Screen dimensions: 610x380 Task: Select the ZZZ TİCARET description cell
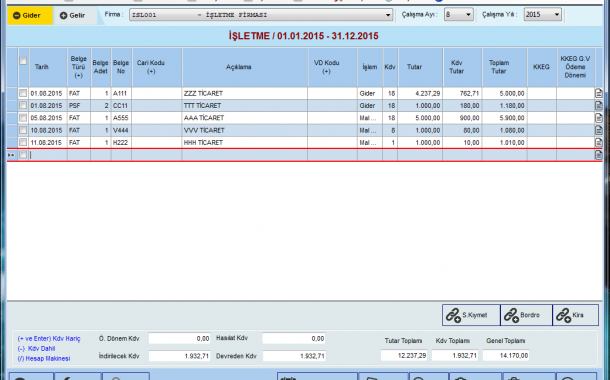pyautogui.click(x=245, y=93)
